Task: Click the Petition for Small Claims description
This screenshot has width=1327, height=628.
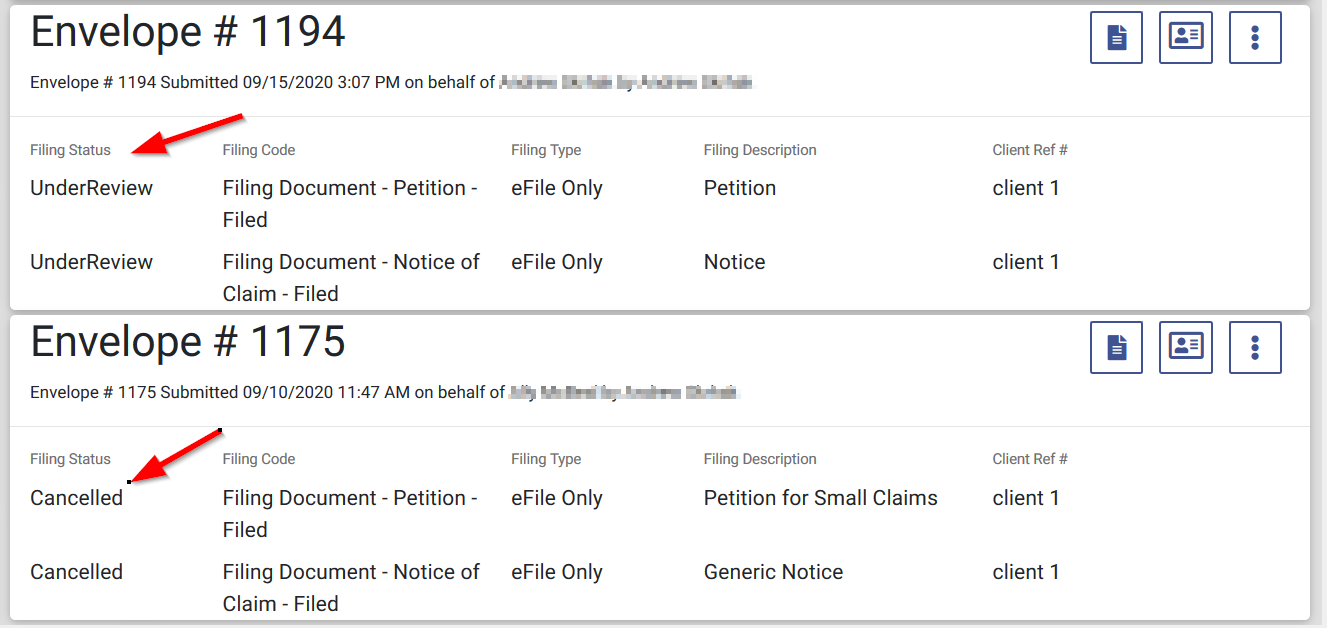Action: click(820, 498)
